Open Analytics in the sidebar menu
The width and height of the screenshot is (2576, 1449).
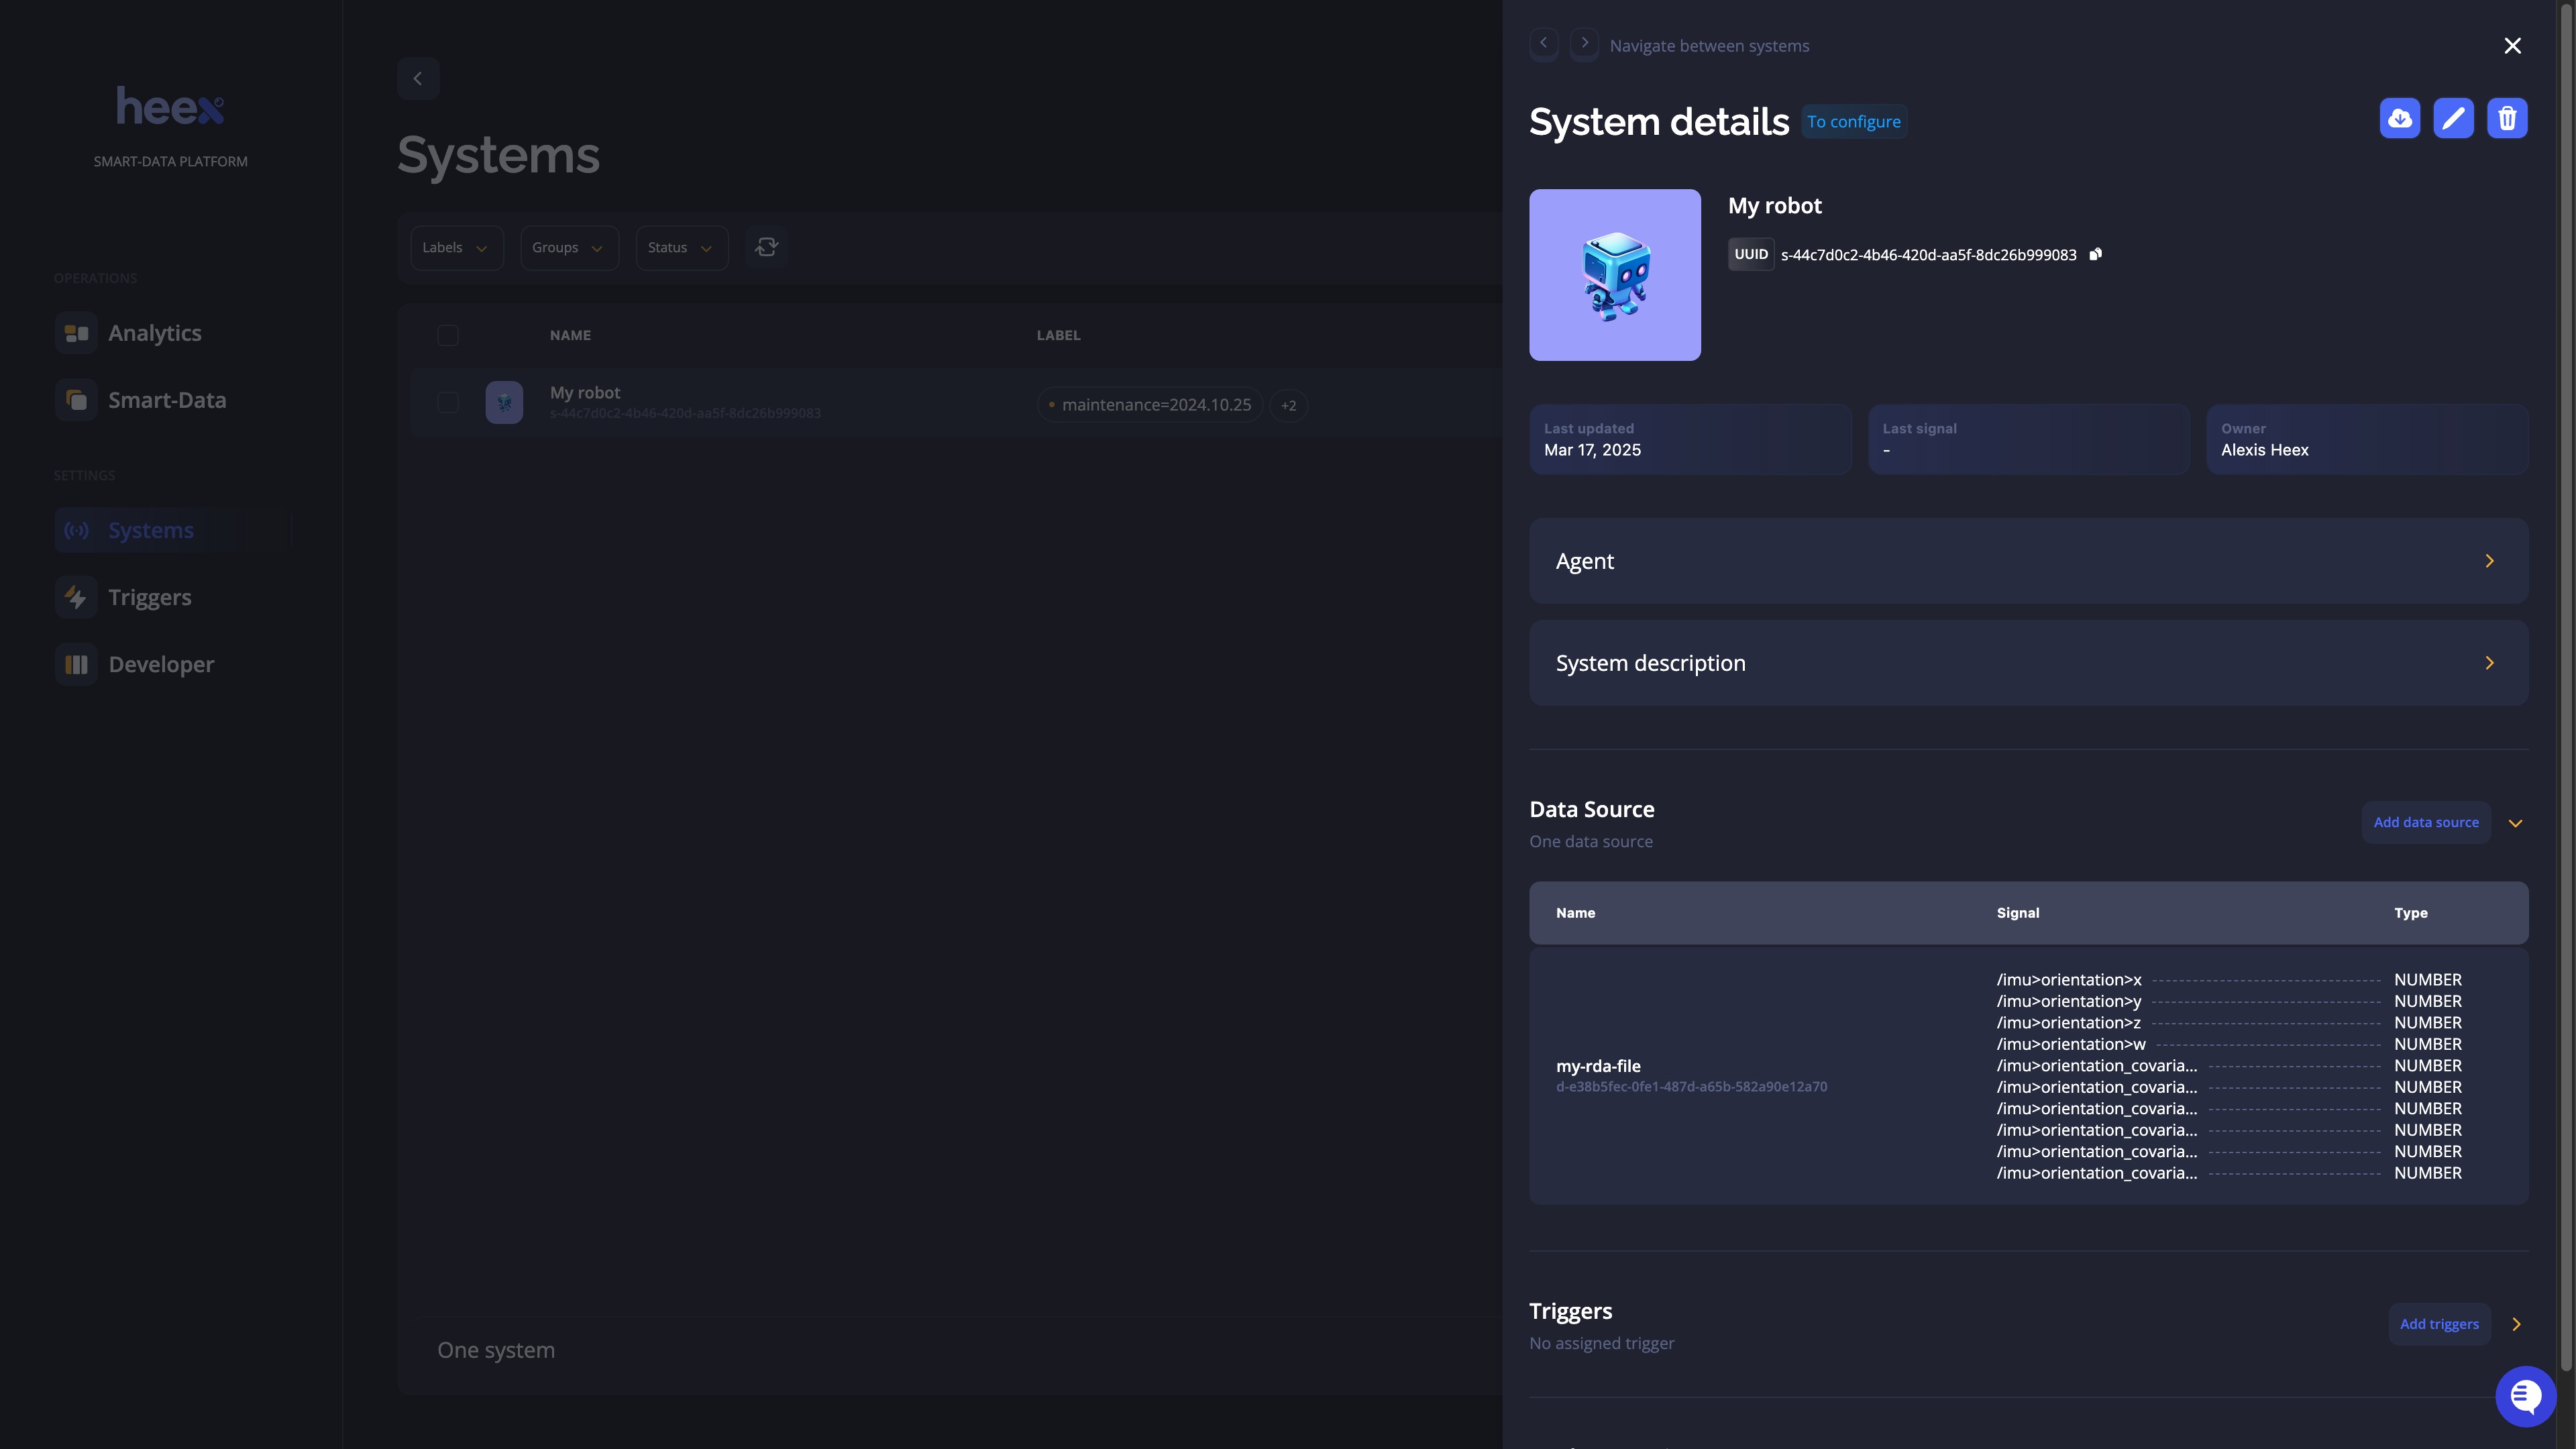pyautogui.click(x=154, y=333)
